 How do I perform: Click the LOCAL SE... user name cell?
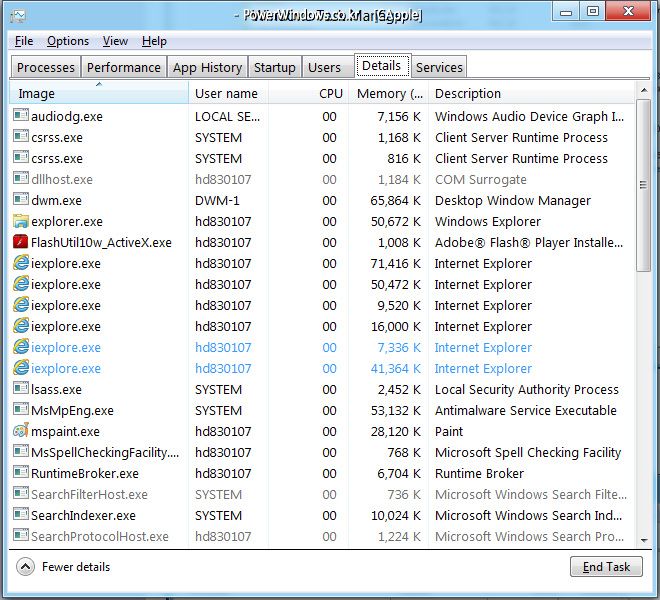[x=227, y=116]
